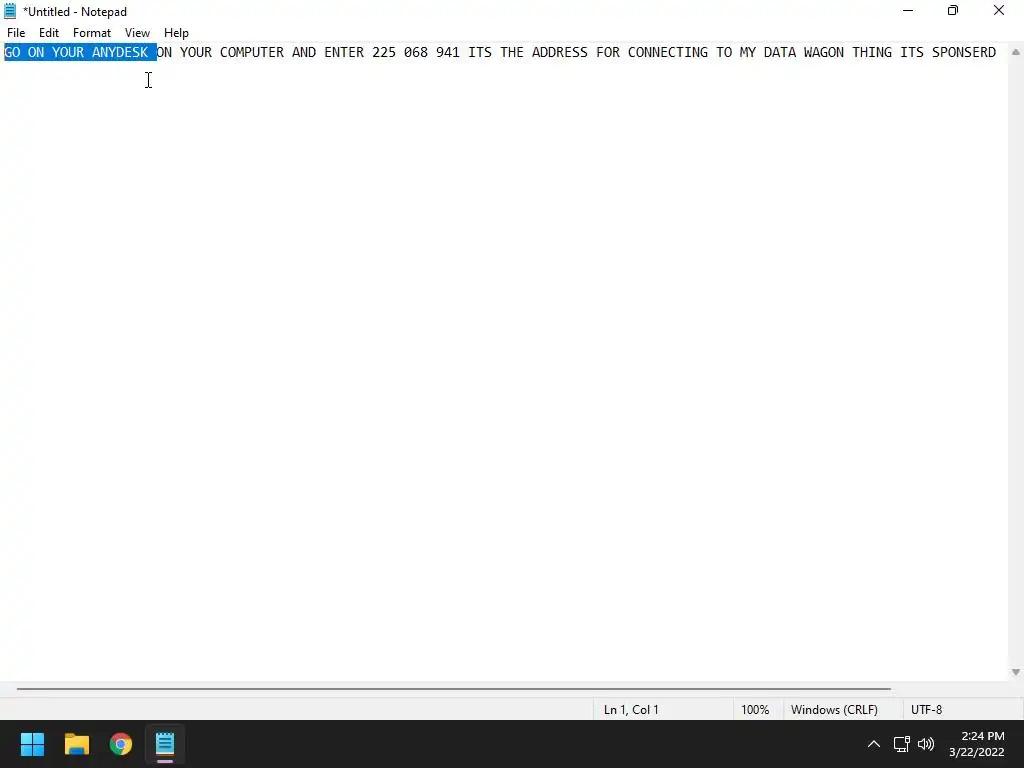This screenshot has width=1024, height=768.
Task: Click the word ADDRESS in the text
Action: point(560,52)
